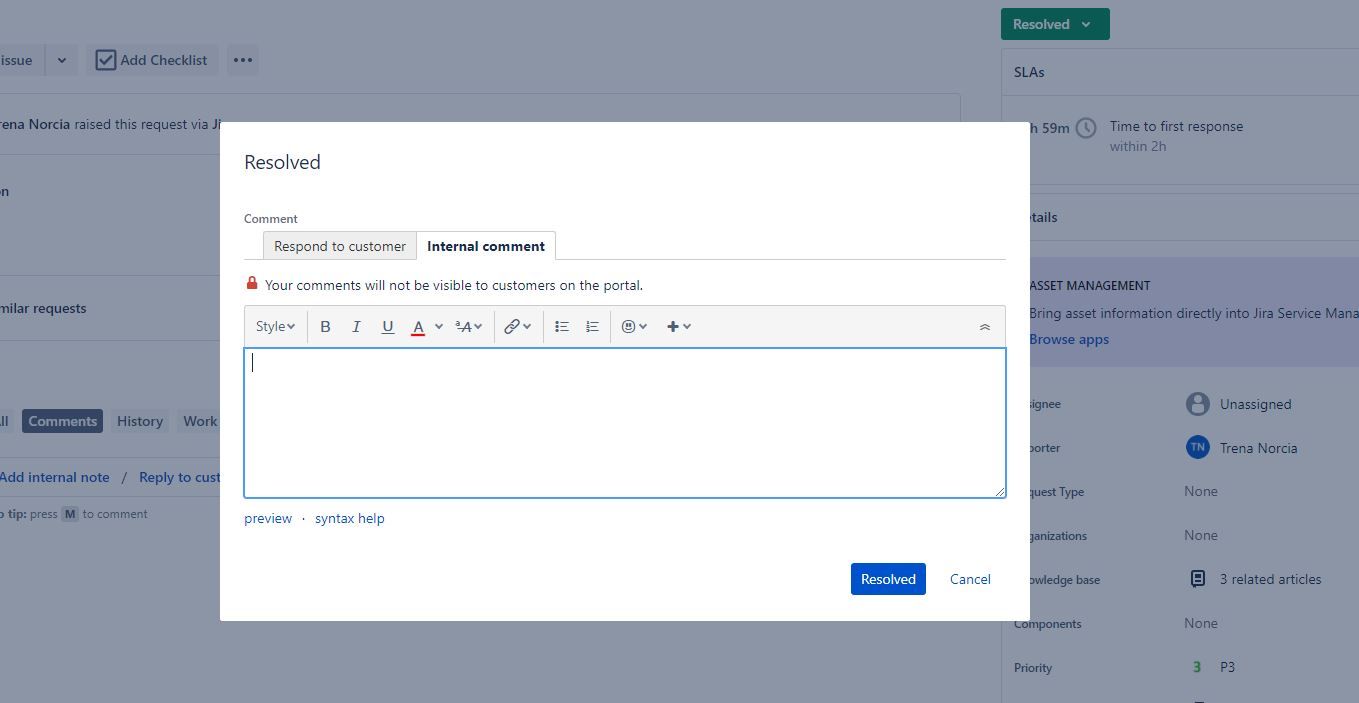Toggle bold formatting in comment editor
The height and width of the screenshot is (703, 1359).
[325, 326]
